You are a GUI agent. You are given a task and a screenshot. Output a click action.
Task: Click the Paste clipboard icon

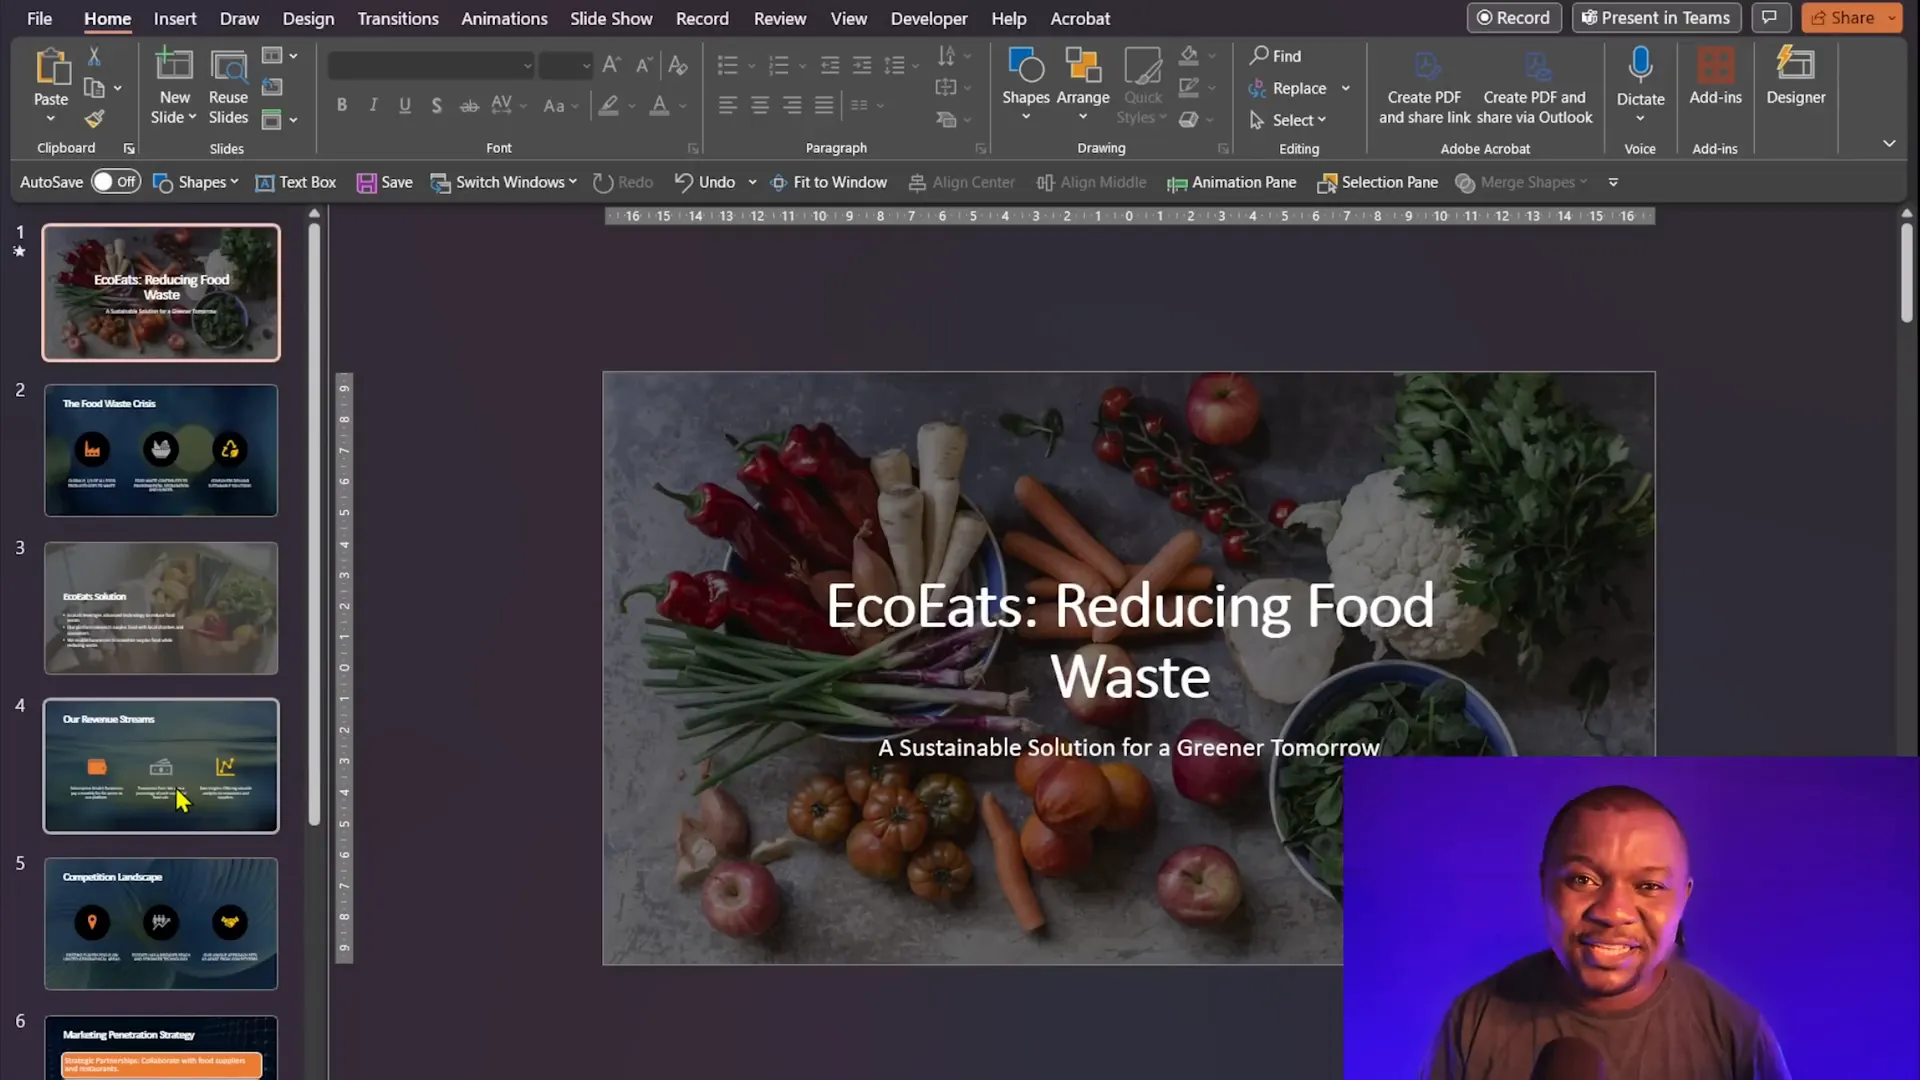(x=51, y=67)
